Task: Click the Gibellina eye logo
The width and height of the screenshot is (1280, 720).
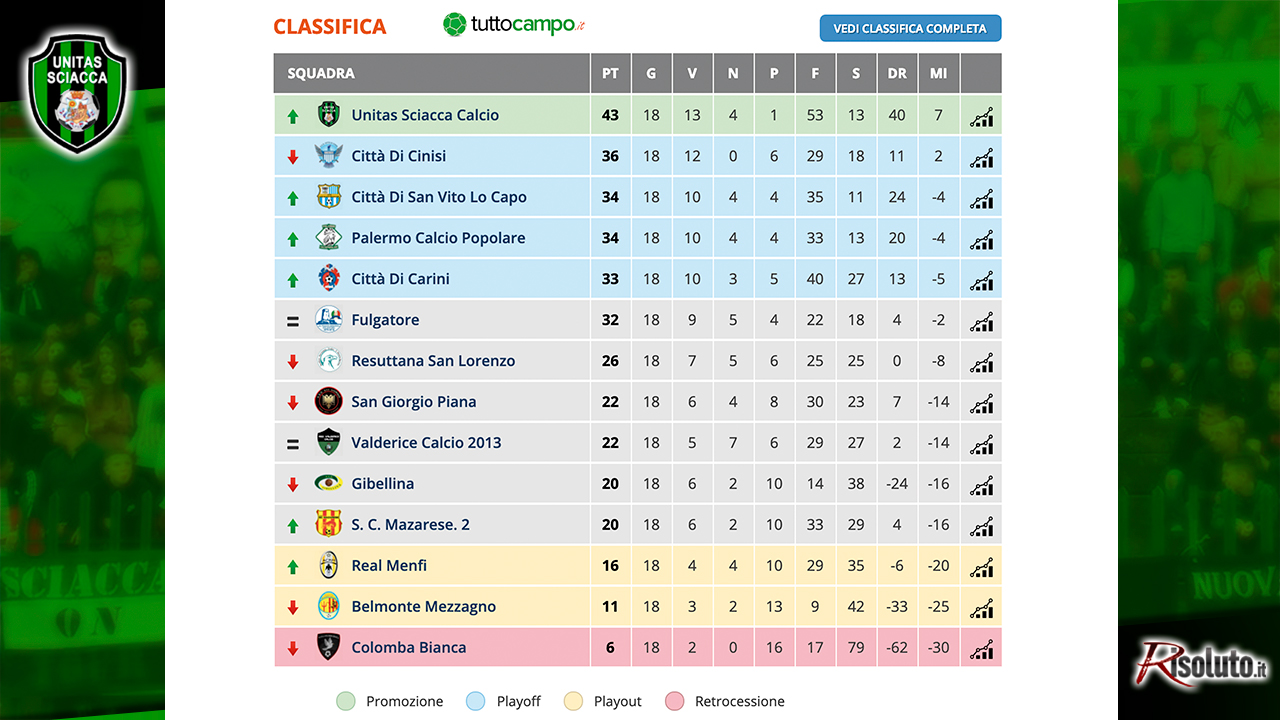Action: 328,483
